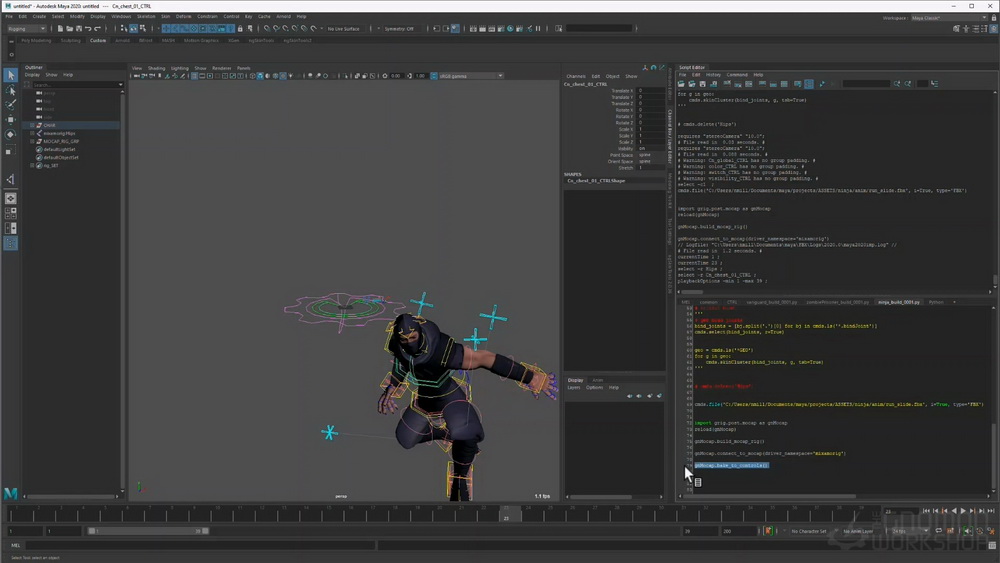Select the arrow Select tool in toolbox
This screenshot has height=563, width=1000.
pos(10,75)
